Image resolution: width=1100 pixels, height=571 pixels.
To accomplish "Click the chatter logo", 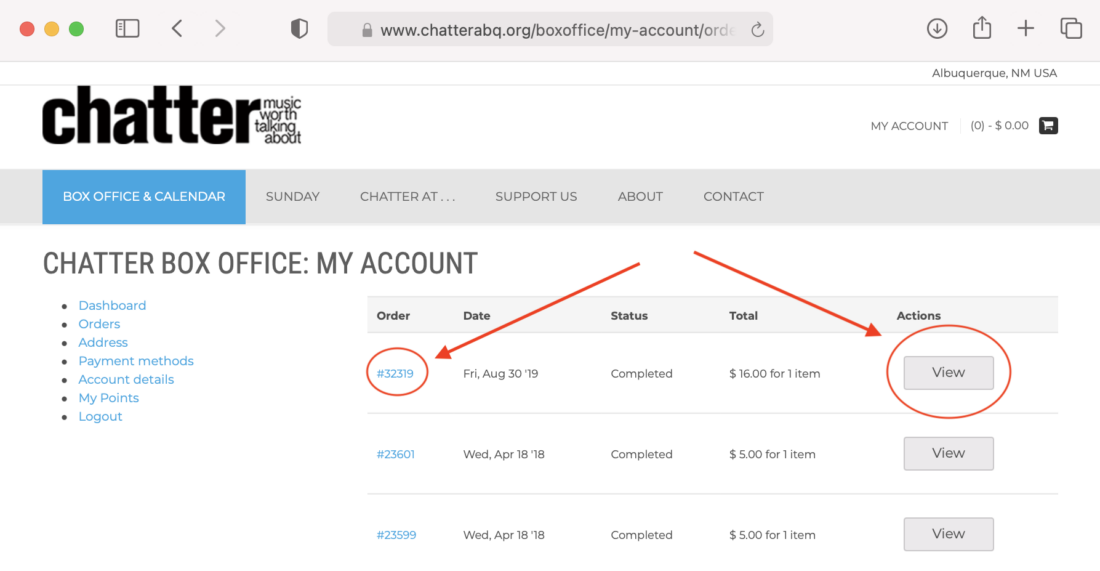I will [172, 116].
